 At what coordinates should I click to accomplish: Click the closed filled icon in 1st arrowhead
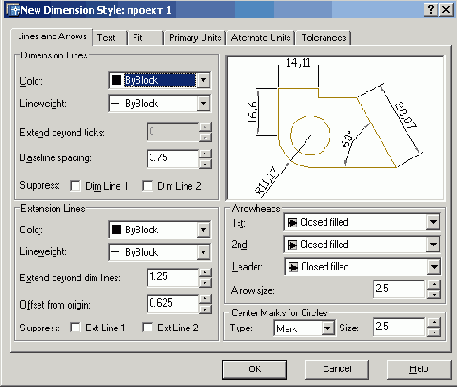292,222
